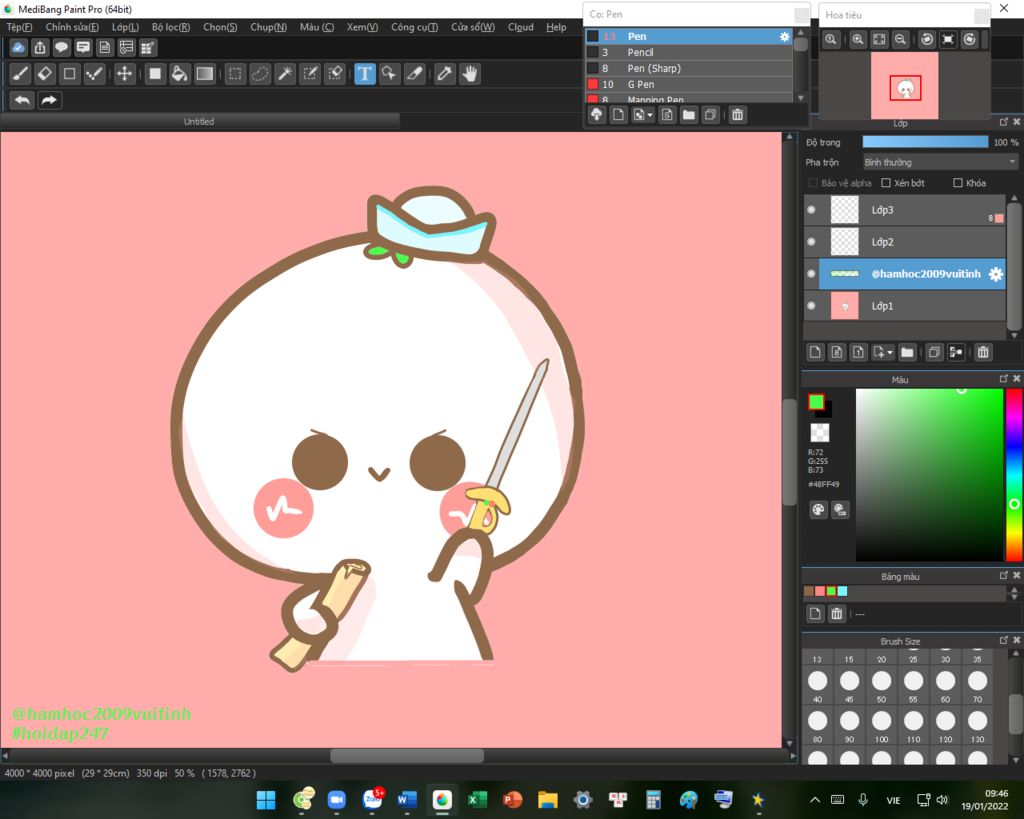The width and height of the screenshot is (1024, 819).
Task: Open Windows Start menu
Action: pyautogui.click(x=266, y=799)
